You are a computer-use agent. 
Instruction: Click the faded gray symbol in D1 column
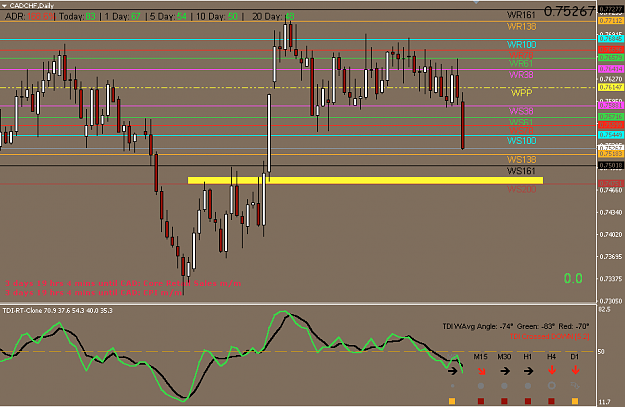point(575,385)
